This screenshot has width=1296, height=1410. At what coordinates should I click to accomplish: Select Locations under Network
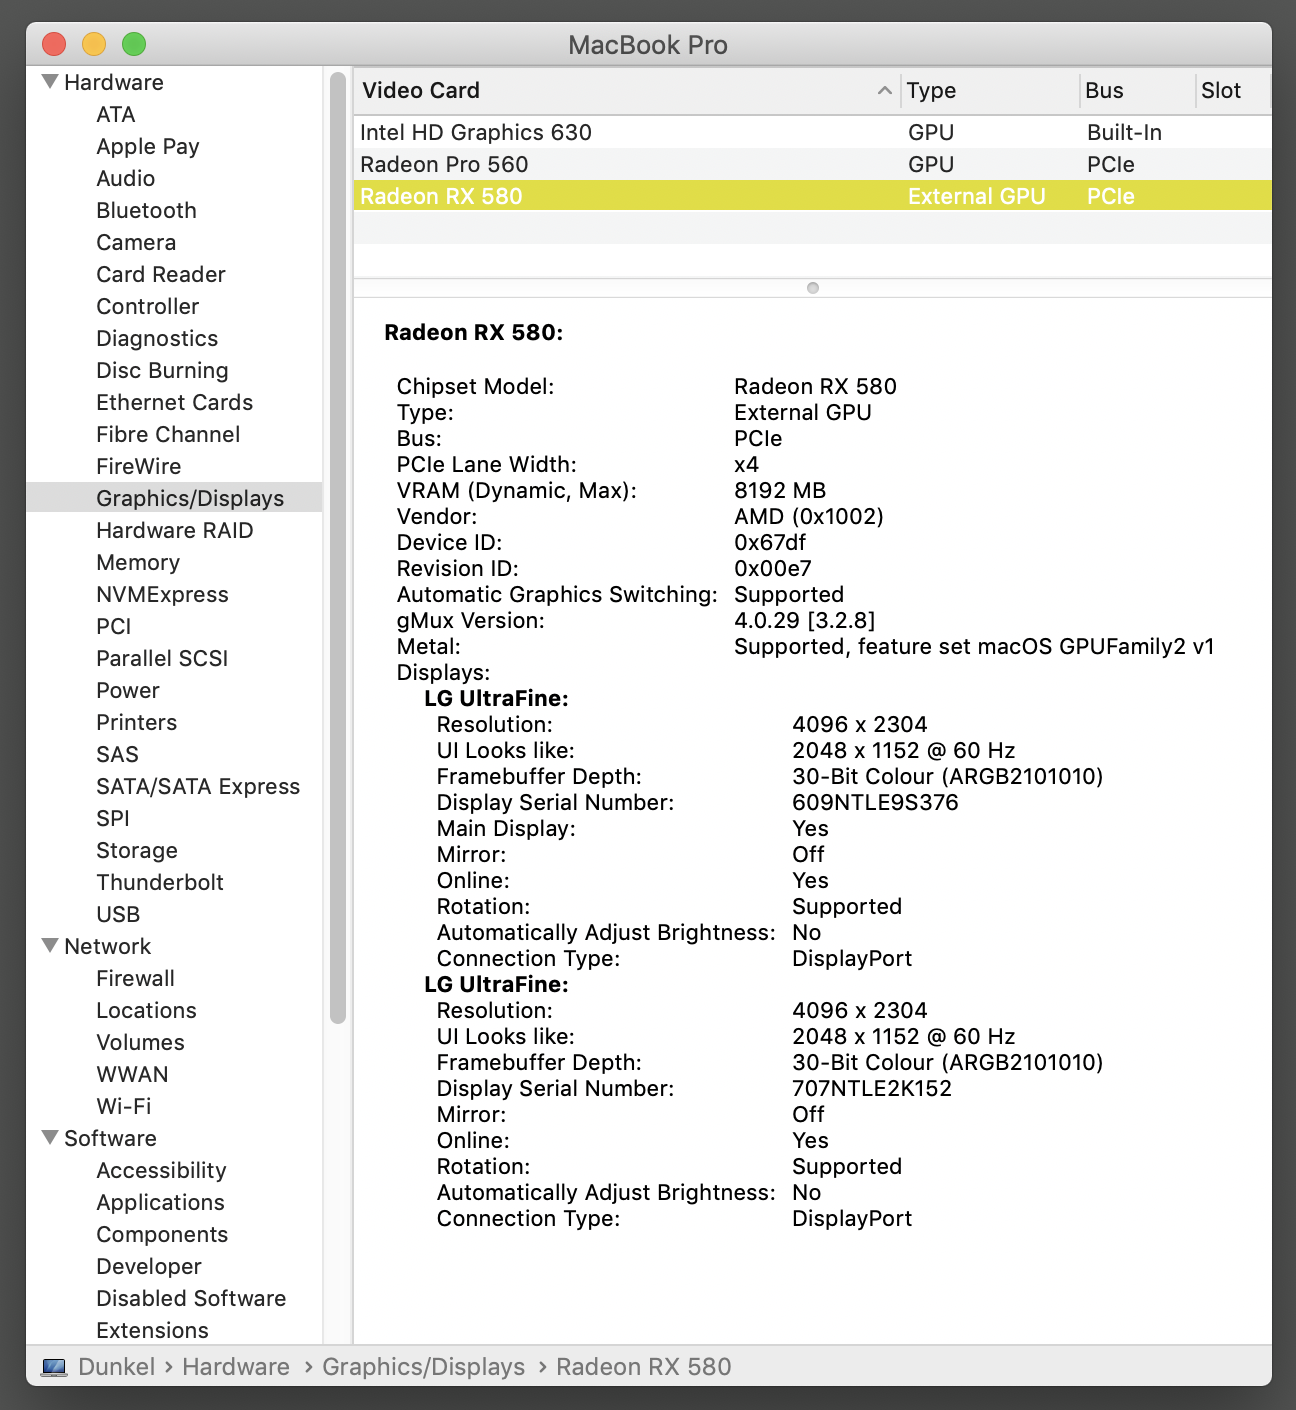(147, 1010)
